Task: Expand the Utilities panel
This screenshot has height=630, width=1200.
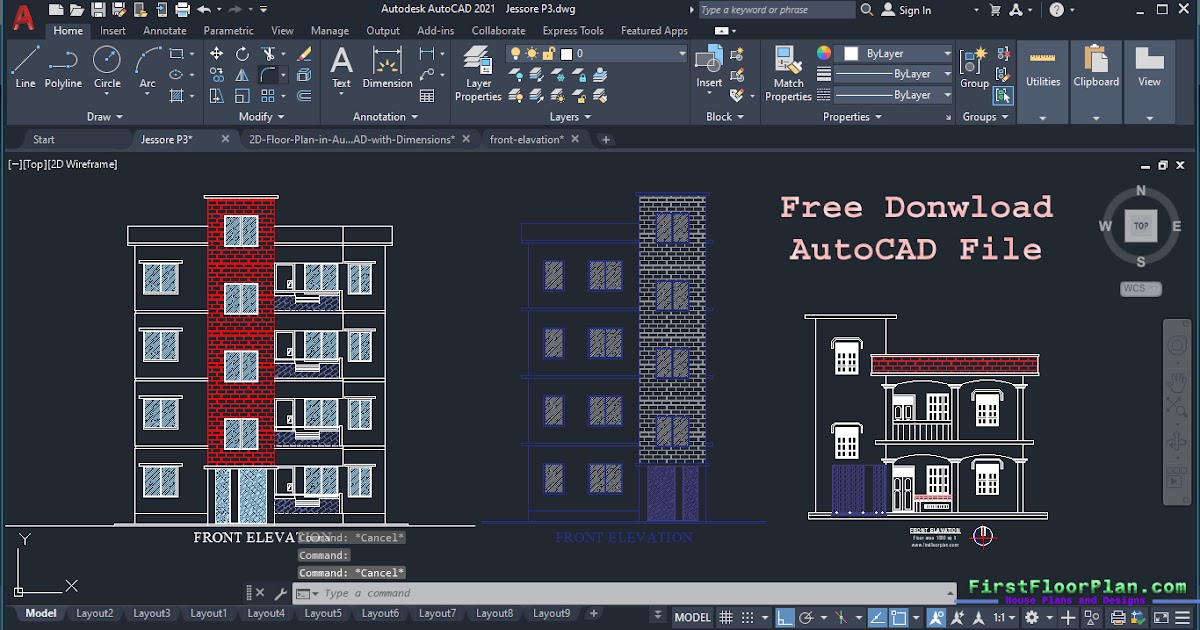Action: pyautogui.click(x=1043, y=117)
